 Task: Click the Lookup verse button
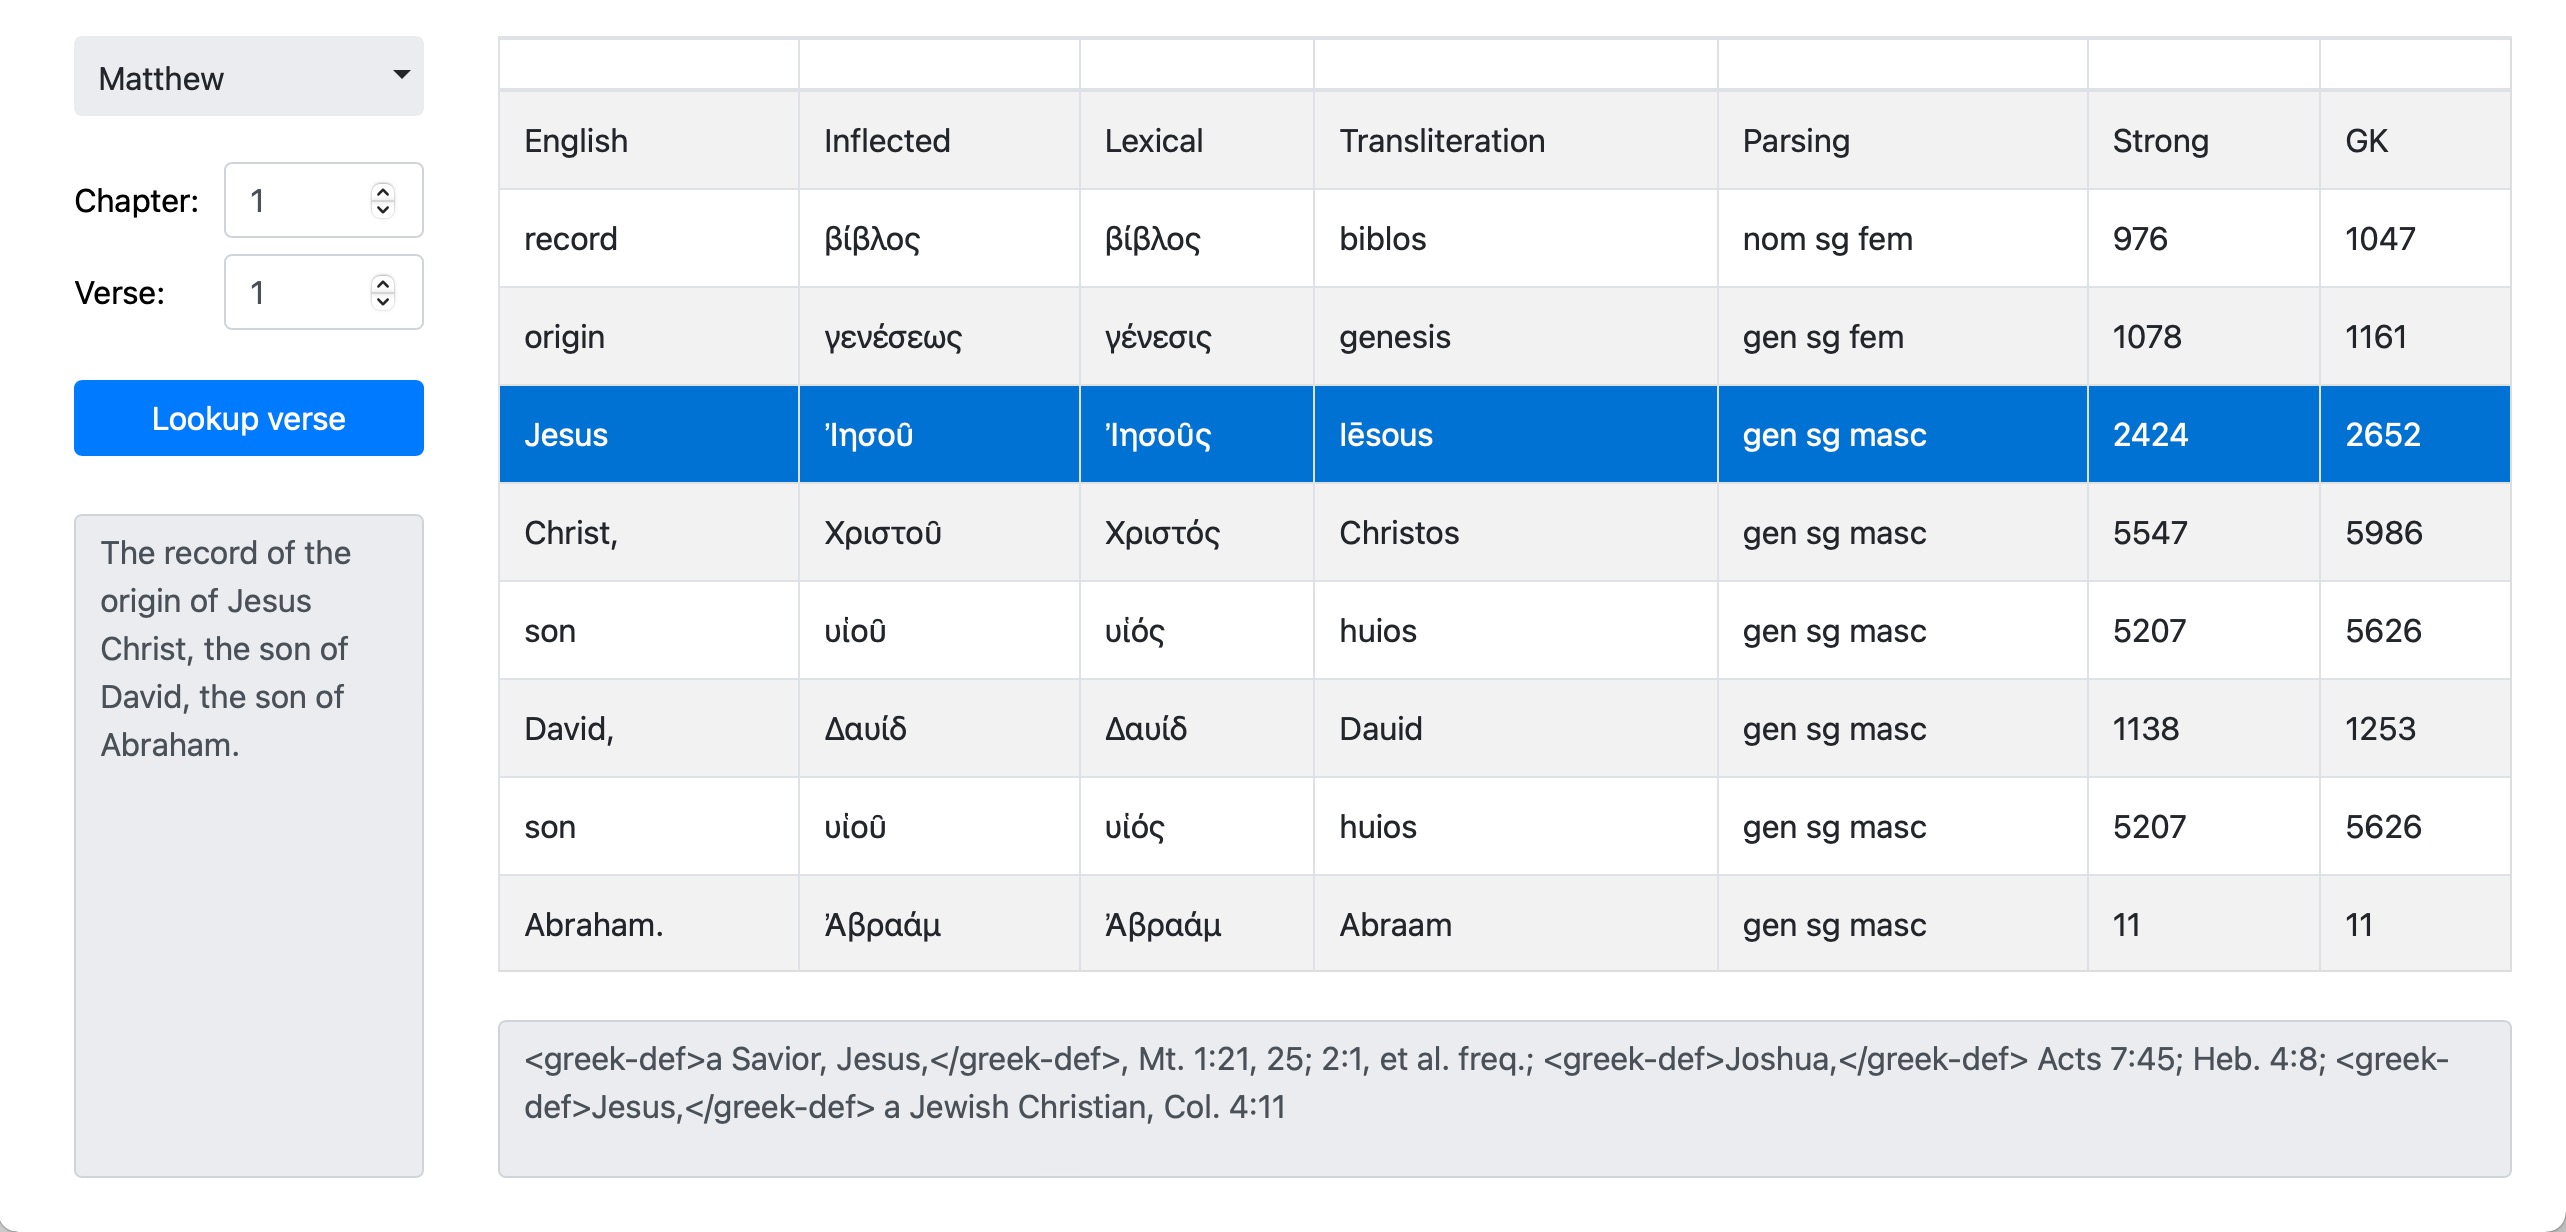[248, 418]
